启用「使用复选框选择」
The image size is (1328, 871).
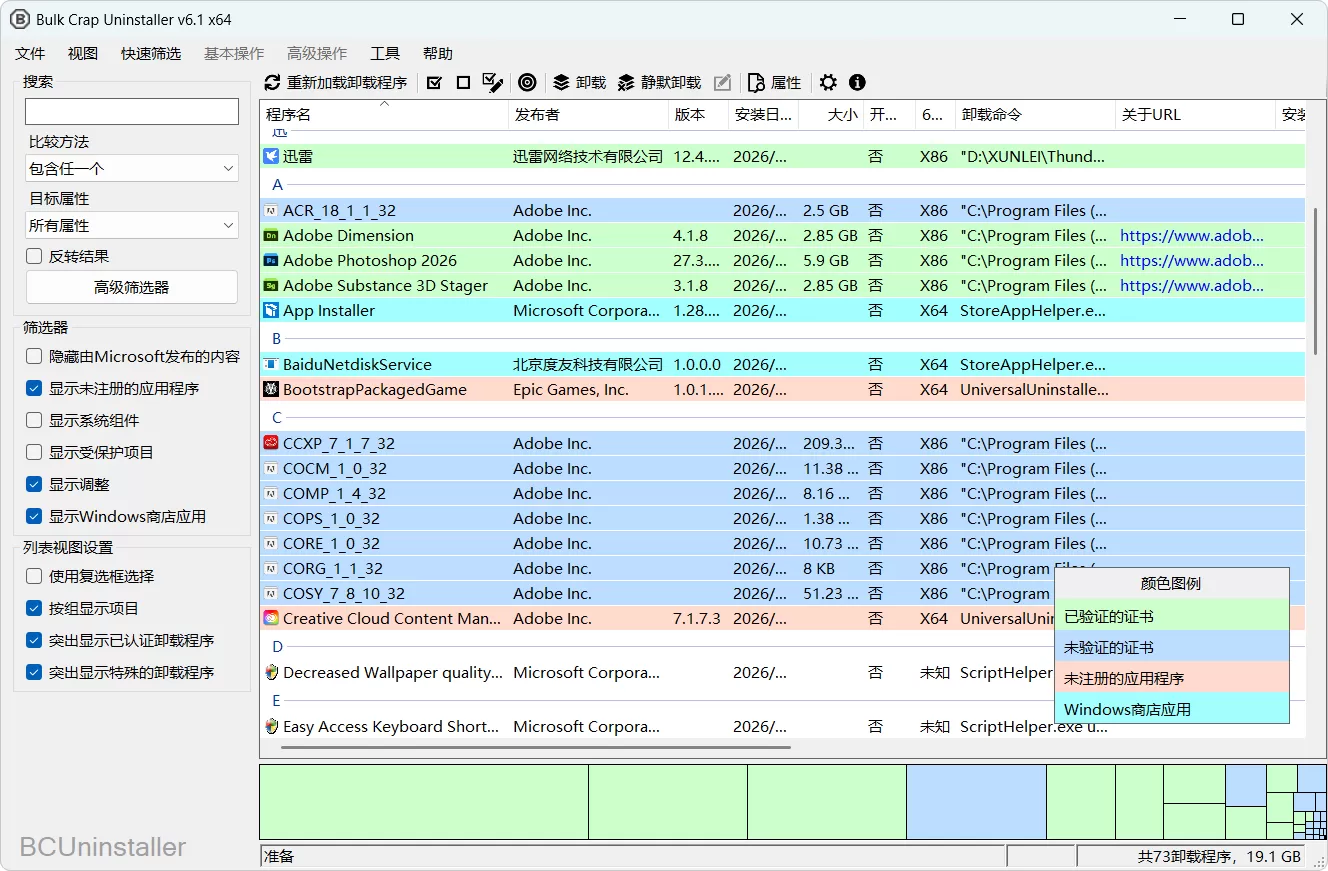[x=33, y=575]
